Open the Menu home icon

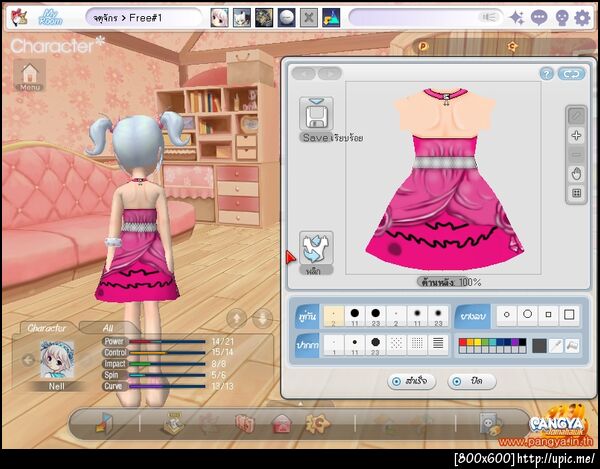[30, 75]
